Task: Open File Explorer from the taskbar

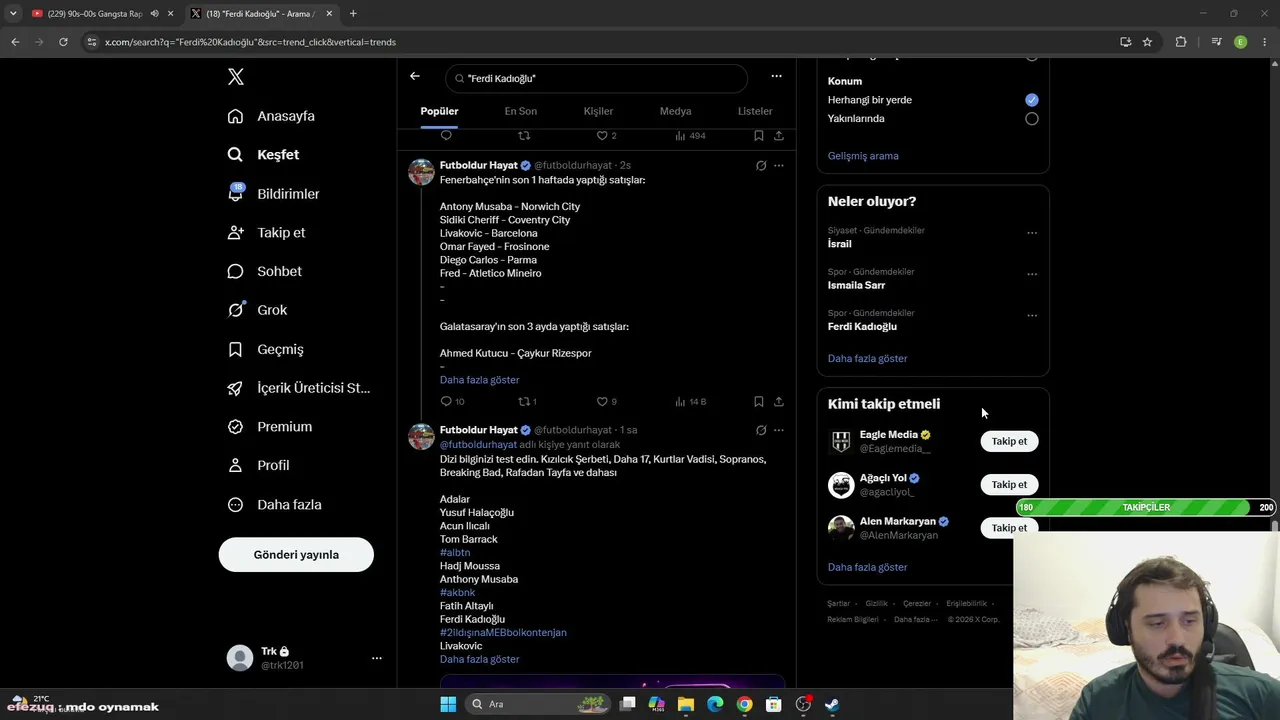Action: click(686, 704)
